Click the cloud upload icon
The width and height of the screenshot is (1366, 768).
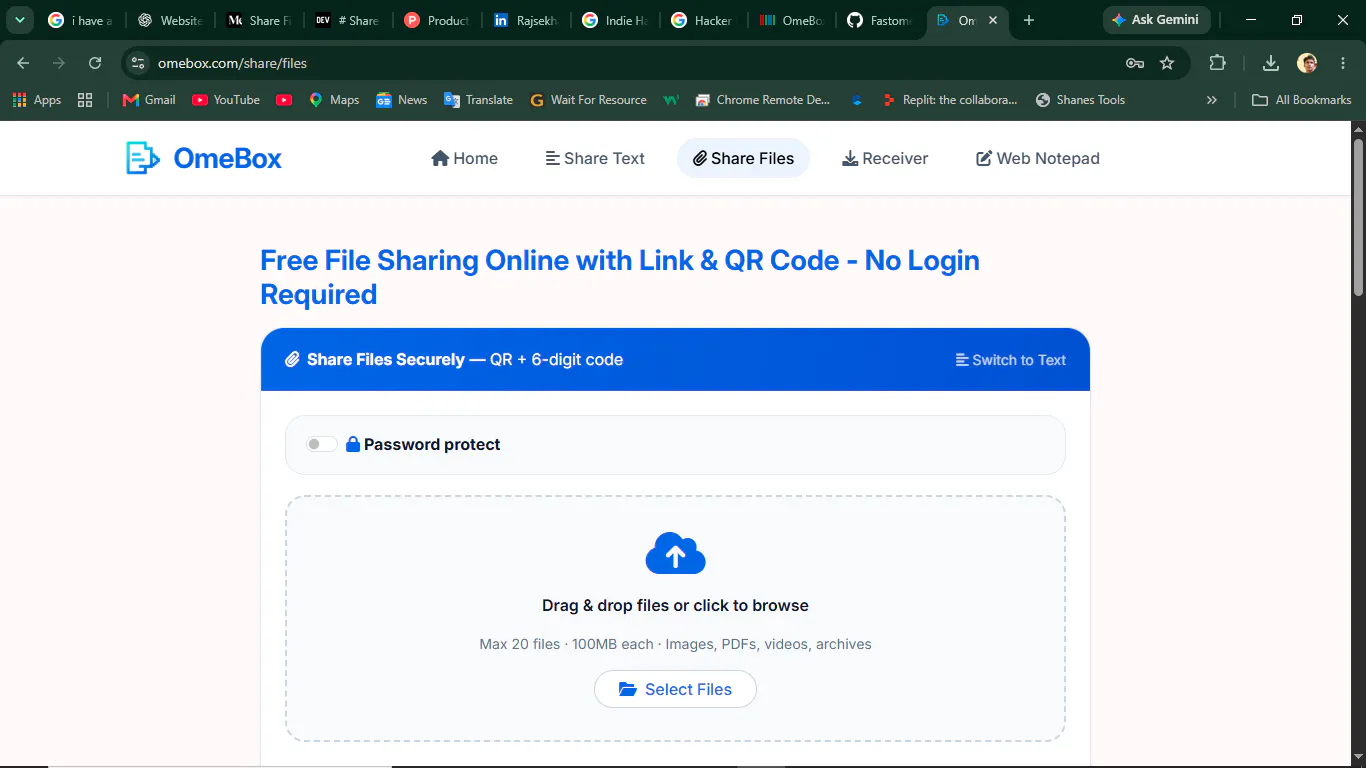[x=675, y=553]
